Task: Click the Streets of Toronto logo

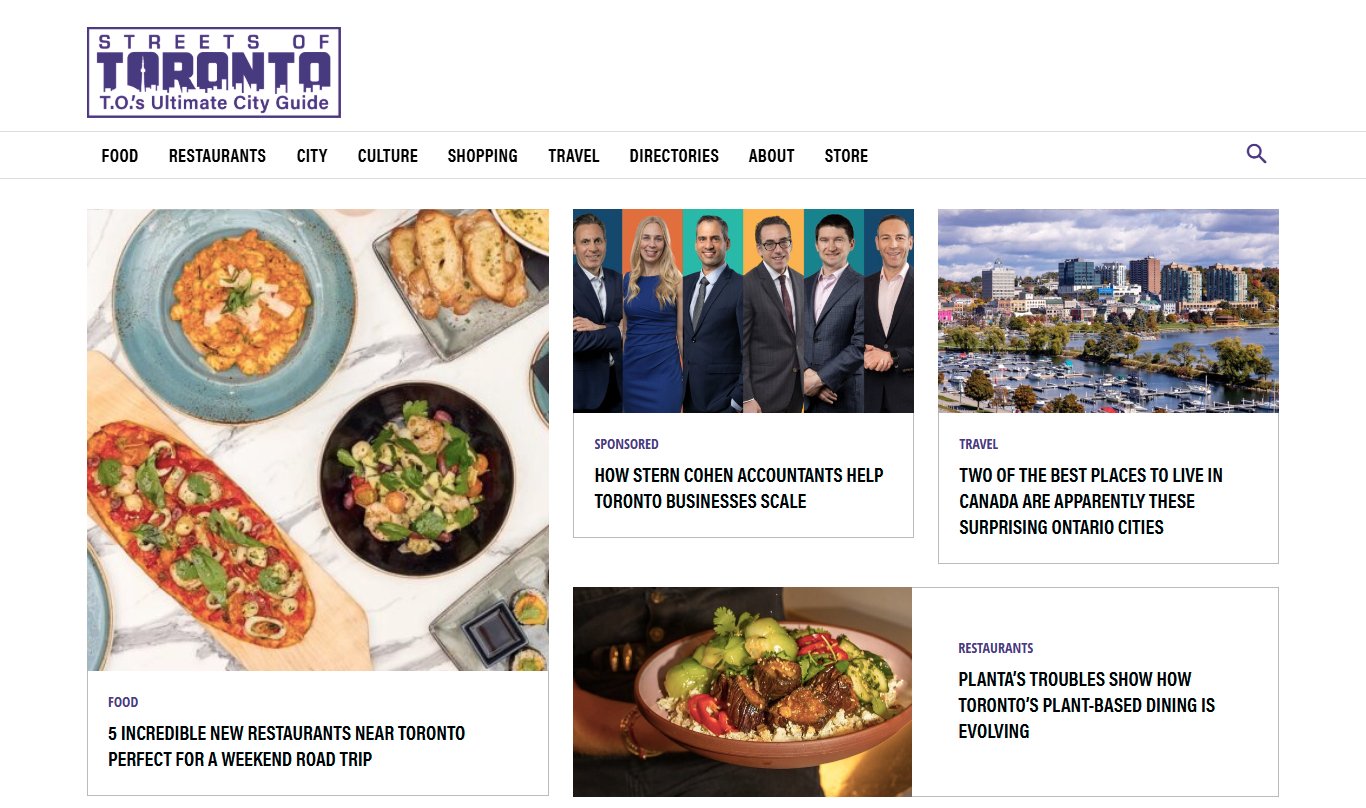Action: pos(214,72)
